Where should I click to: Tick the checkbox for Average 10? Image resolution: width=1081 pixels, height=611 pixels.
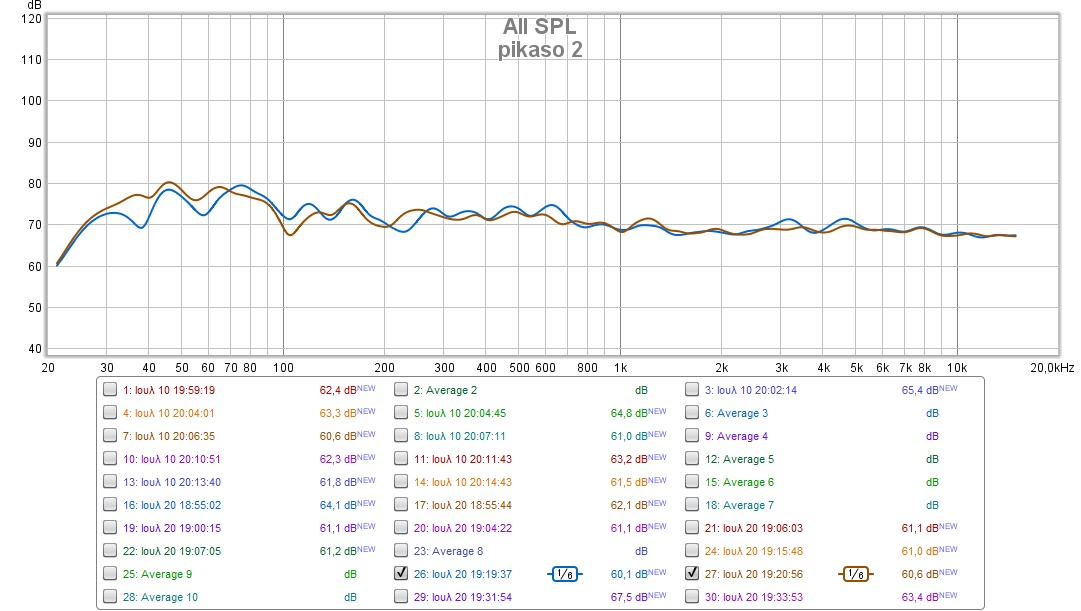(x=110, y=597)
